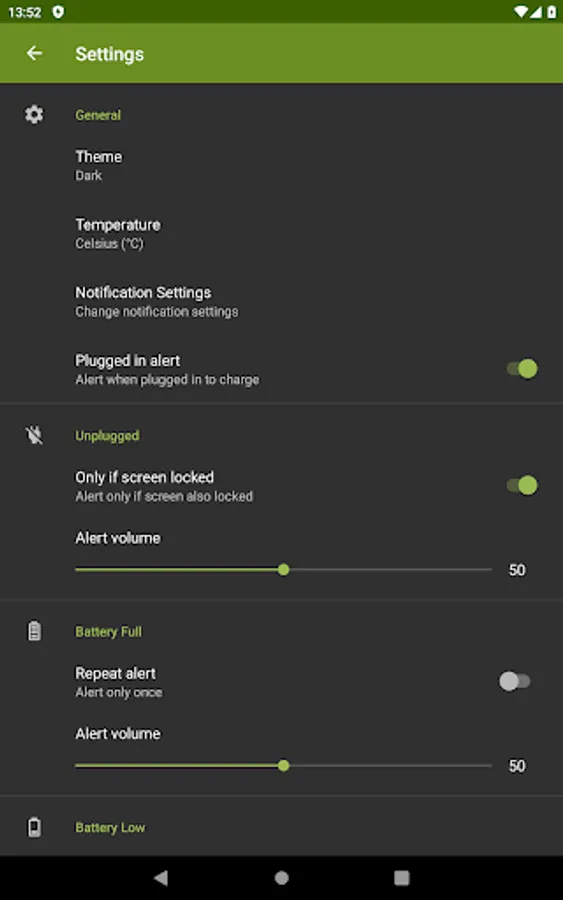Enable the Repeat alert switch
The height and width of the screenshot is (900, 563).
tap(514, 681)
